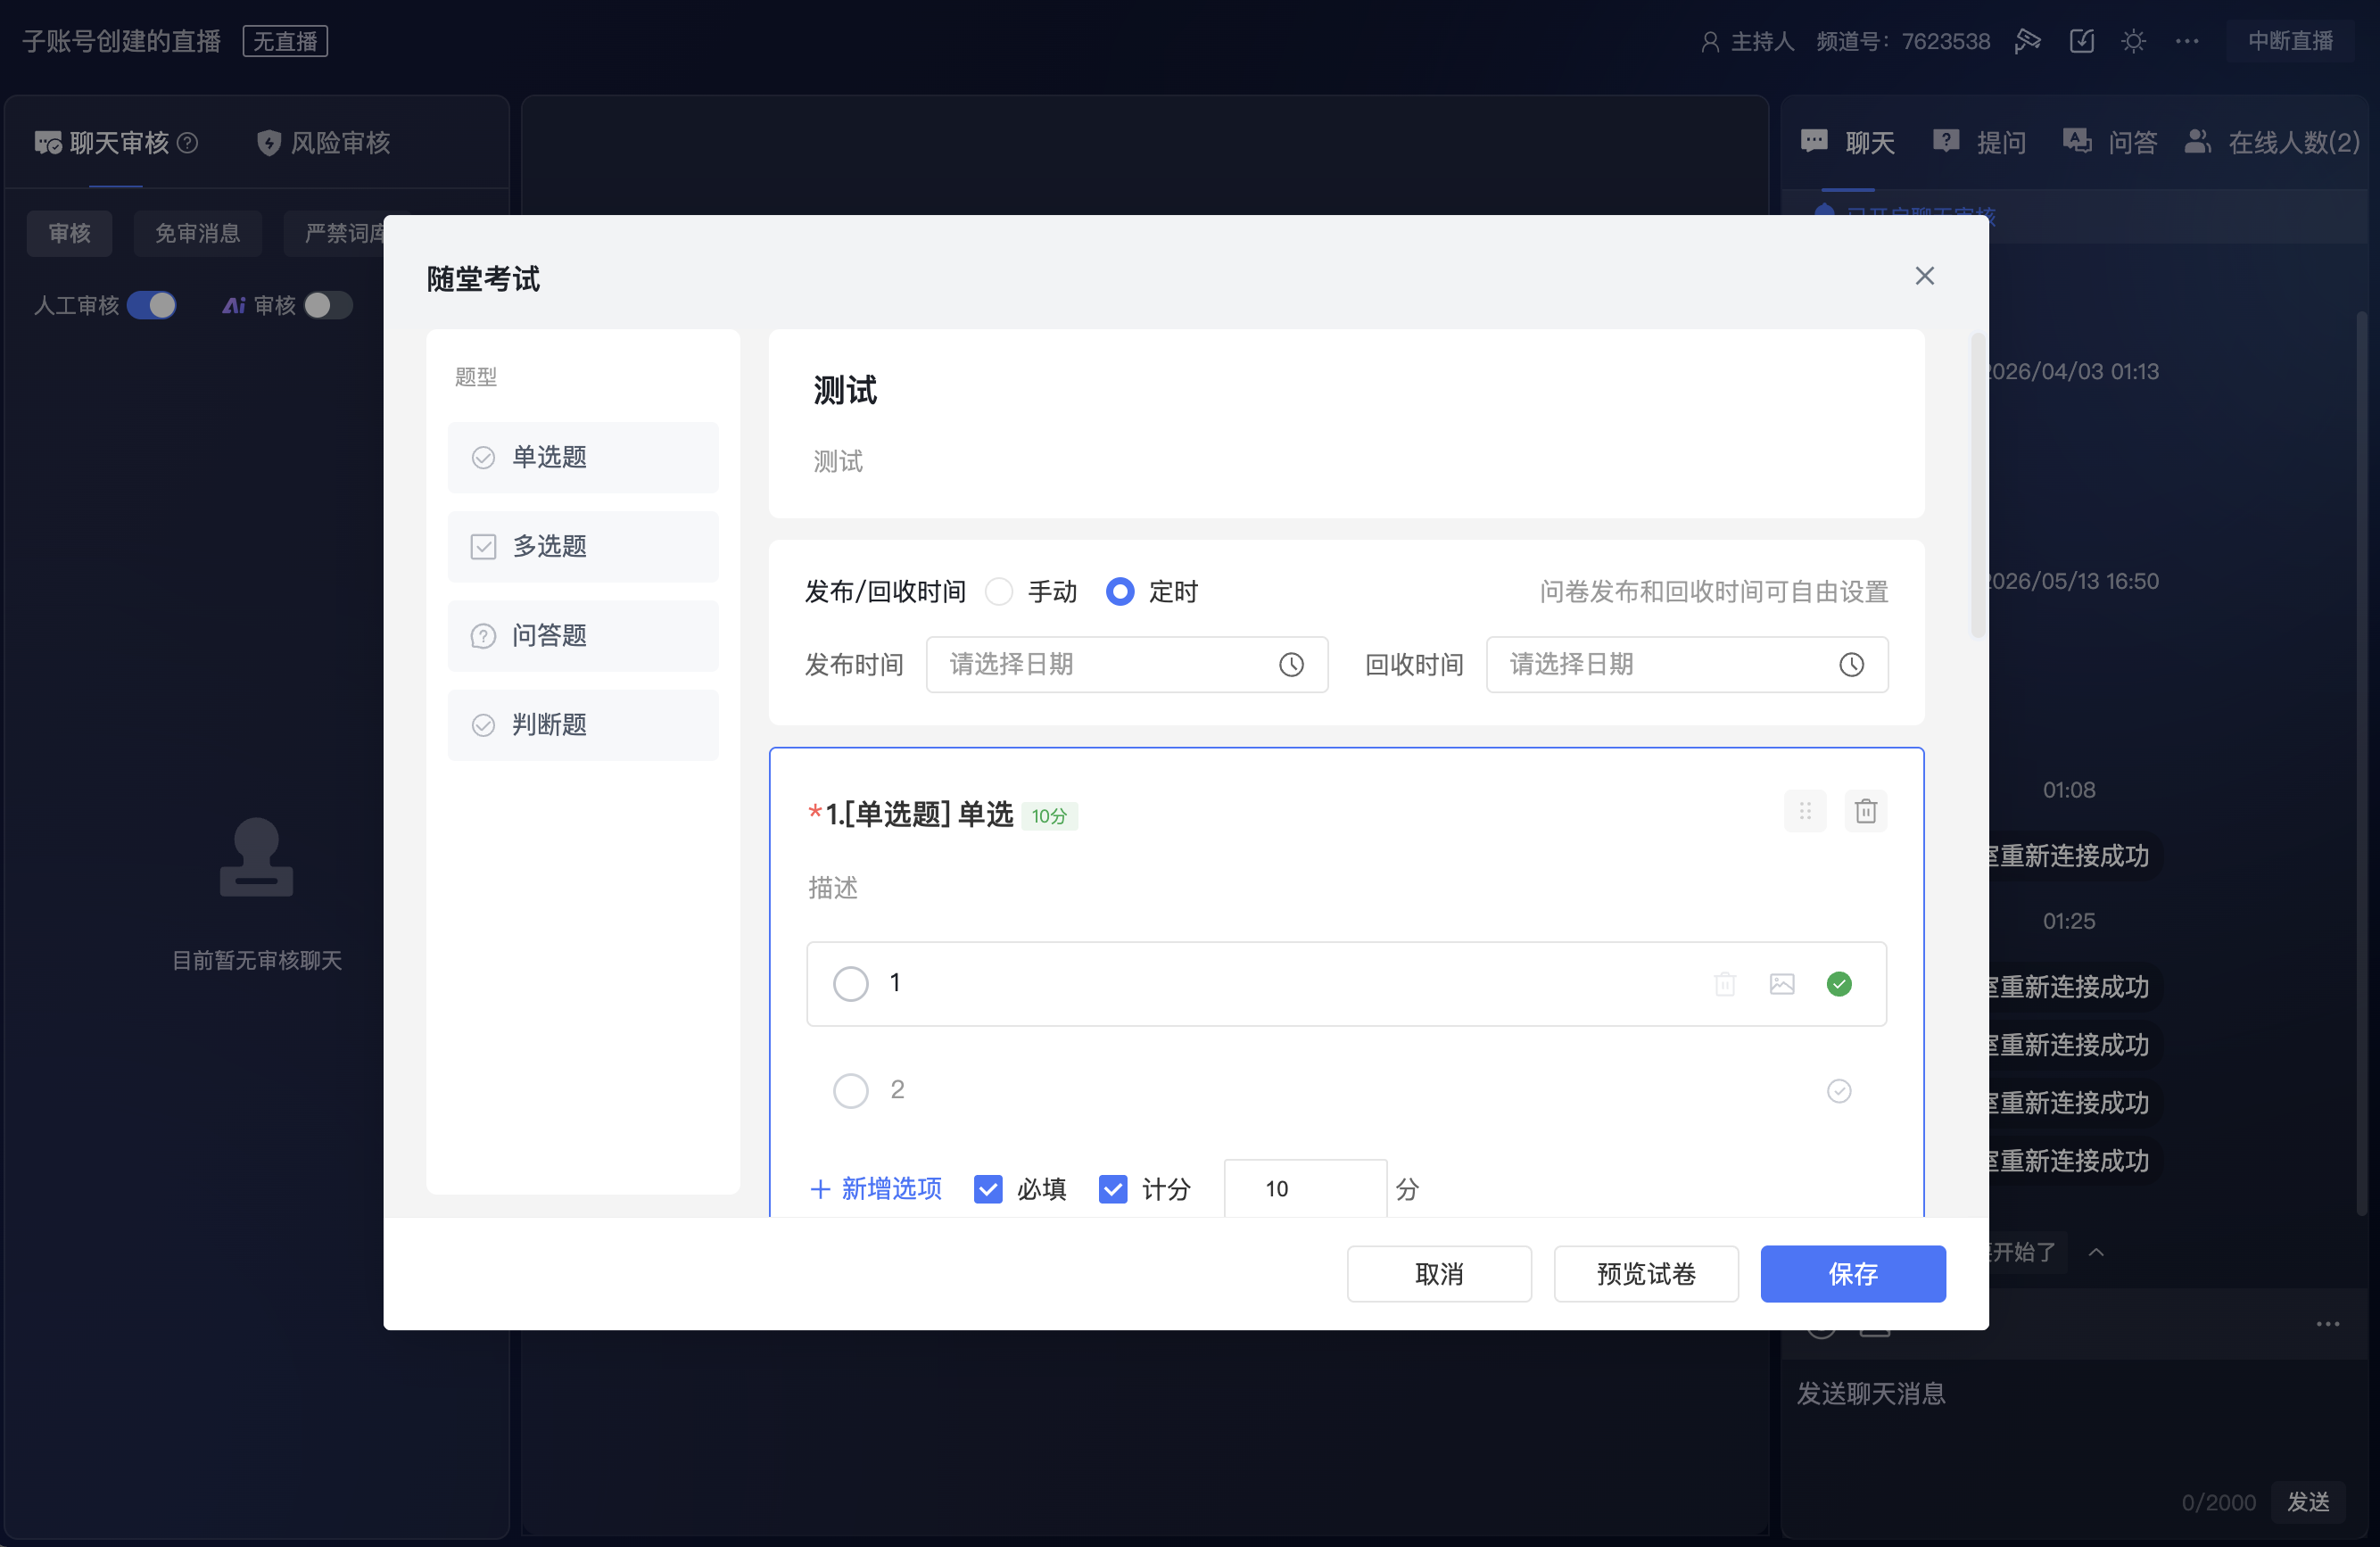This screenshot has width=2380, height=1547.
Task: Click the dialog's vertical scrollbar
Action: pos(1977,485)
